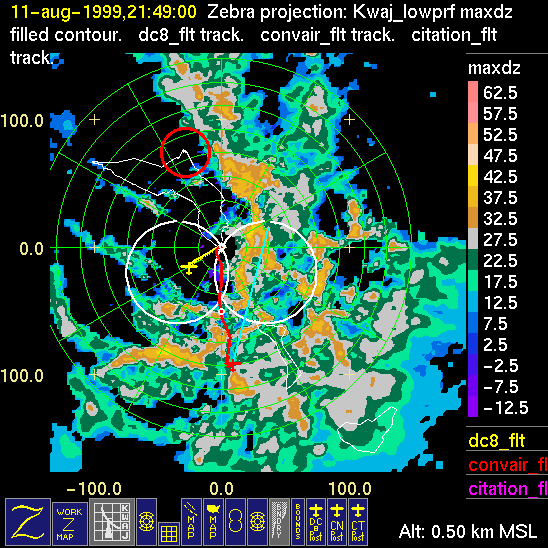Click the yellow DC8 aircraft marker on map
This screenshot has width=548, height=548.
click(189, 268)
